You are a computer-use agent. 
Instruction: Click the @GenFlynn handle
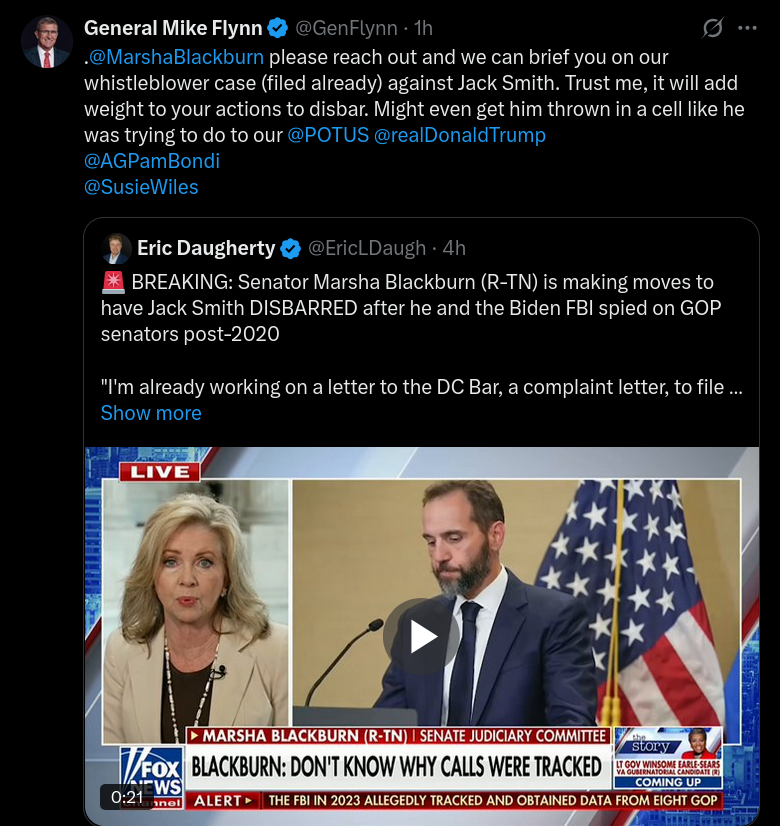(346, 28)
